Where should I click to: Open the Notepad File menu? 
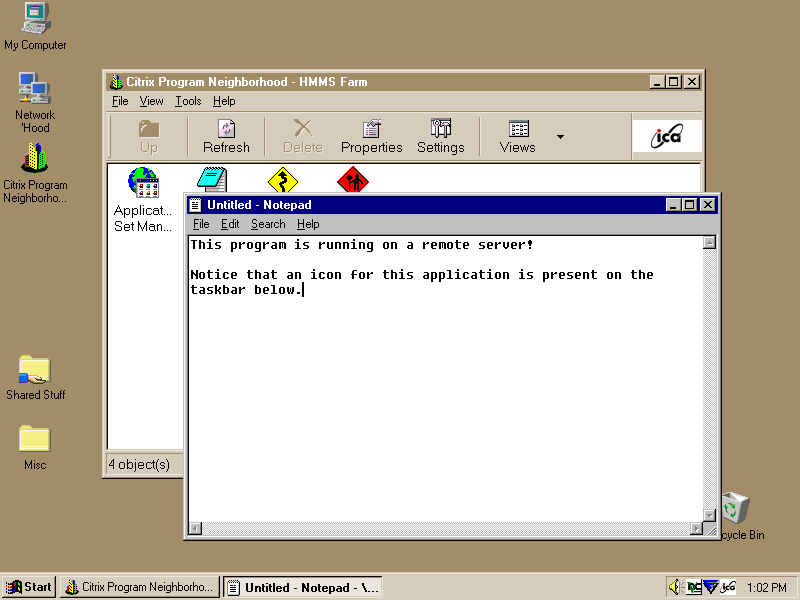pyautogui.click(x=201, y=224)
